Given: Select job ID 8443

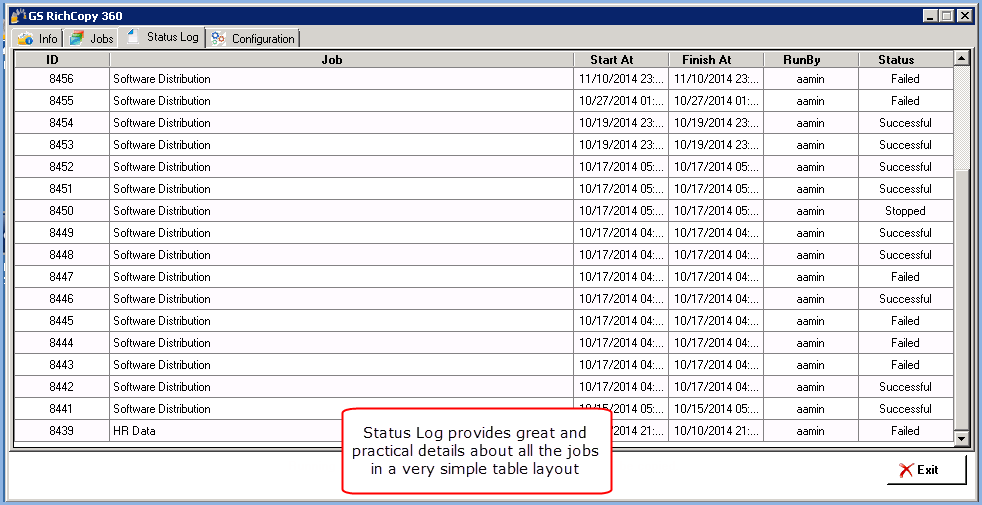Looking at the screenshot, I should pyautogui.click(x=61, y=365).
